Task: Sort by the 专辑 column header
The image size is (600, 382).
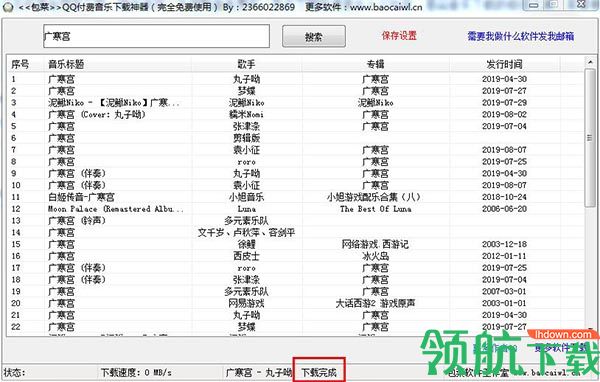Action: 375,64
